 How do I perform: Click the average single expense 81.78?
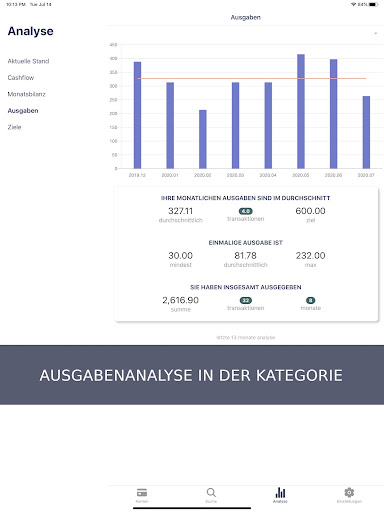(x=245, y=255)
